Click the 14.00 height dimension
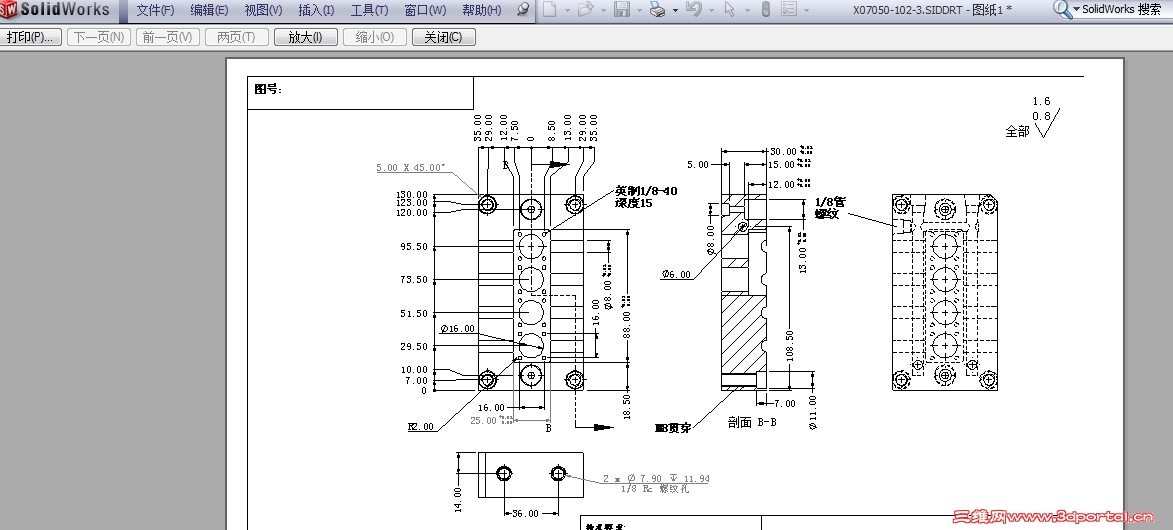 (458, 498)
